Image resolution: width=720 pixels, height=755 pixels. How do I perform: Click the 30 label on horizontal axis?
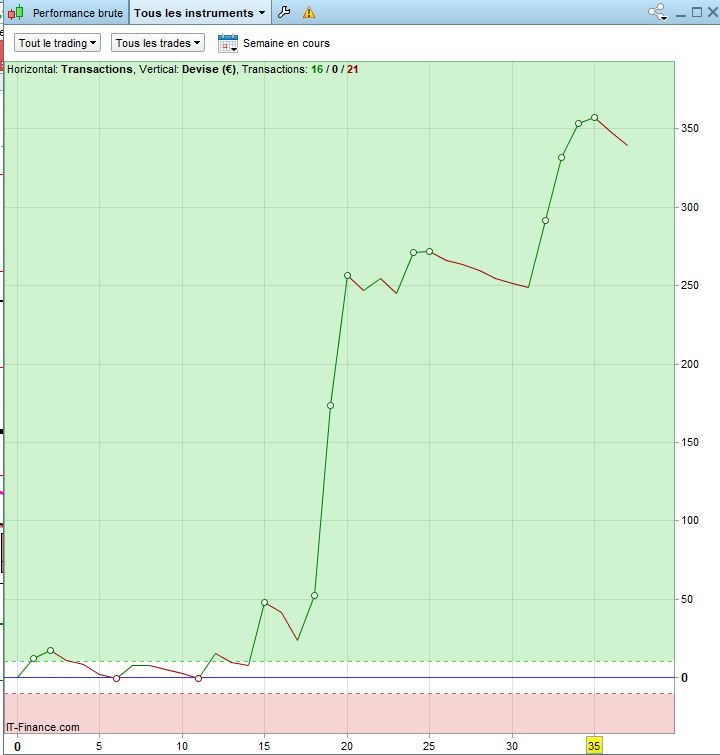[x=512, y=746]
